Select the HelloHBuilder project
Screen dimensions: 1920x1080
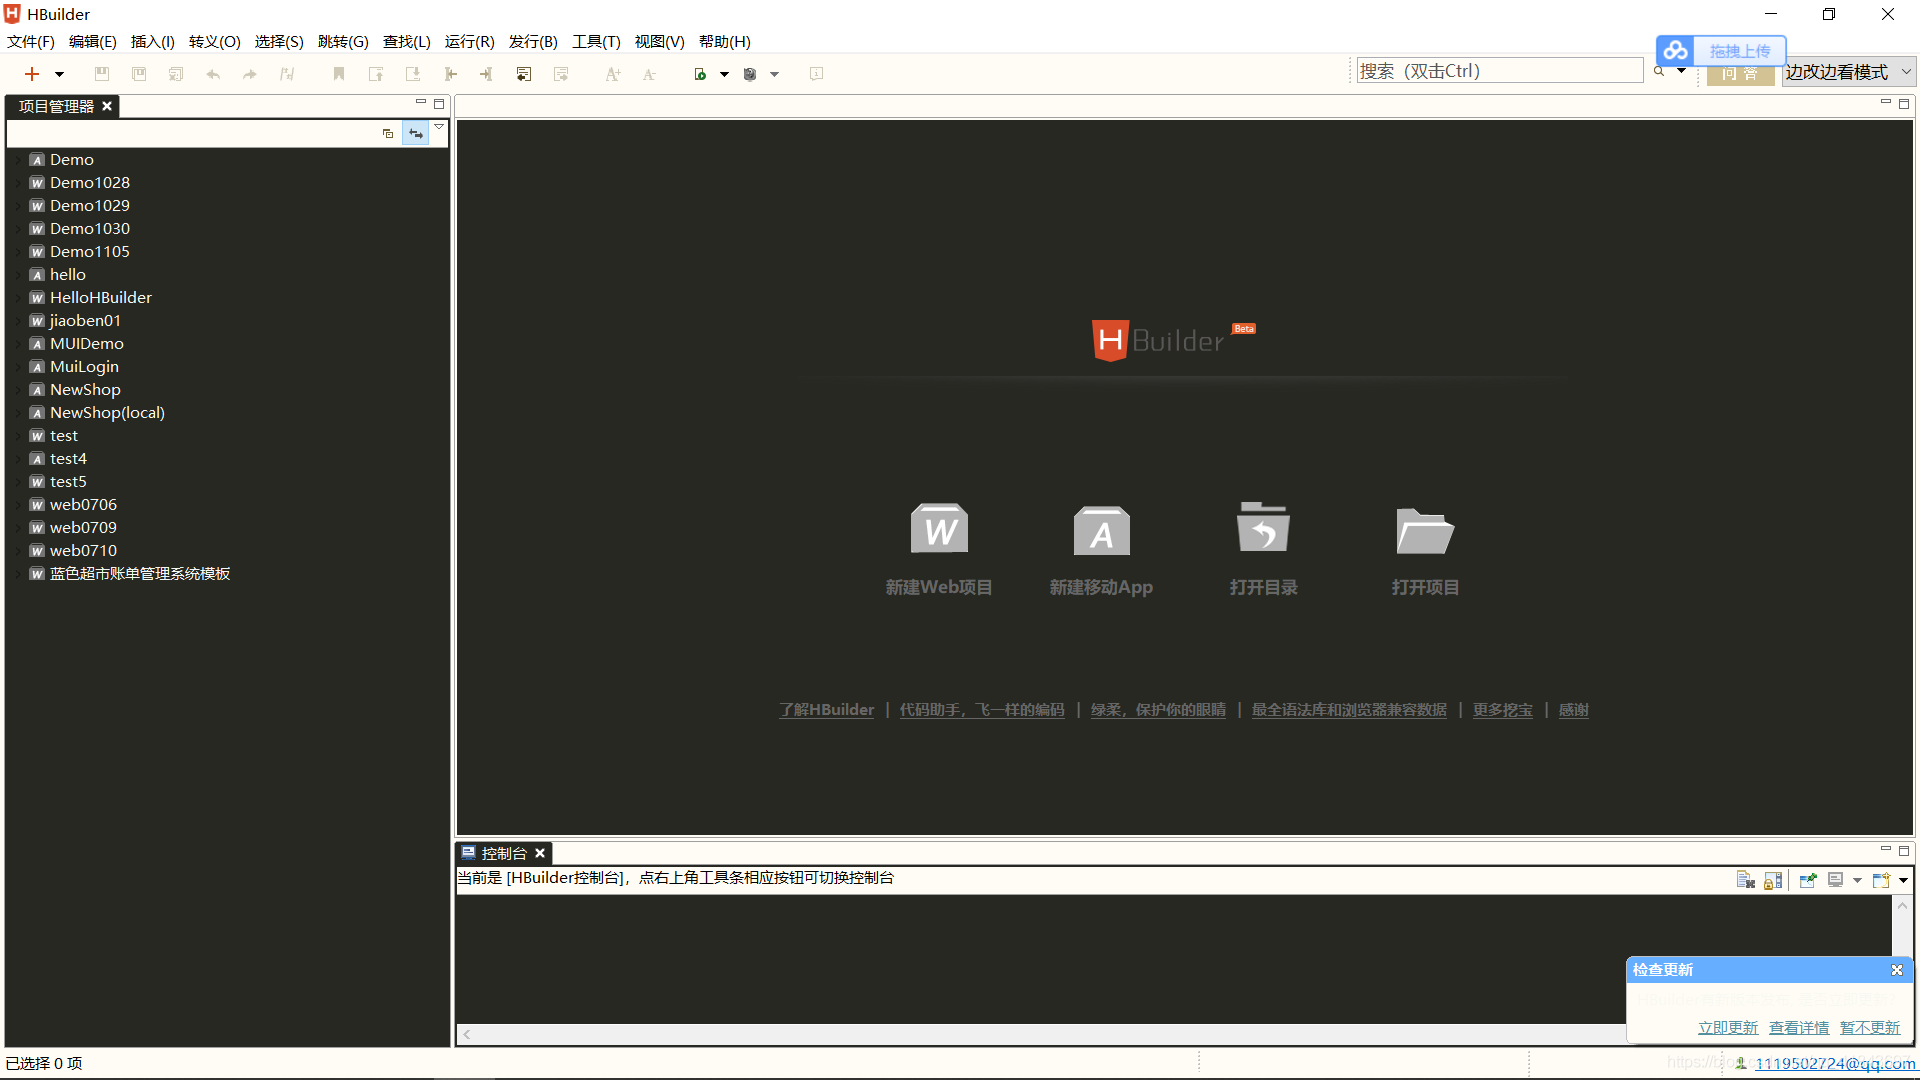click(x=101, y=297)
